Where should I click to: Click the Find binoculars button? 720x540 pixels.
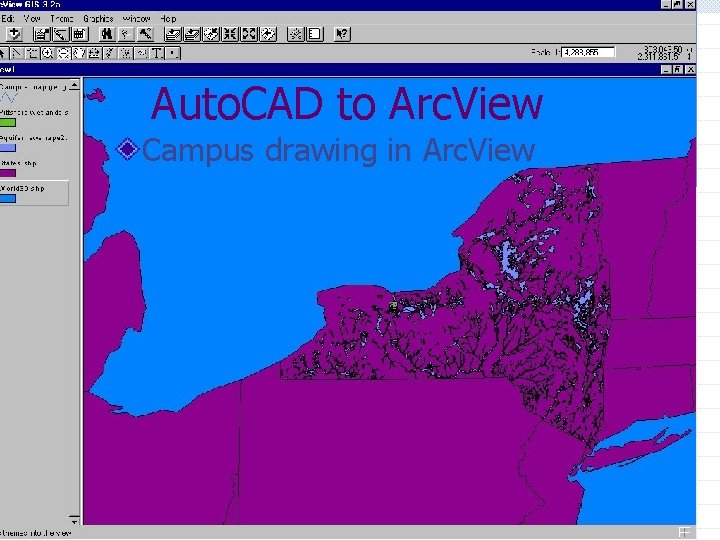[107, 34]
